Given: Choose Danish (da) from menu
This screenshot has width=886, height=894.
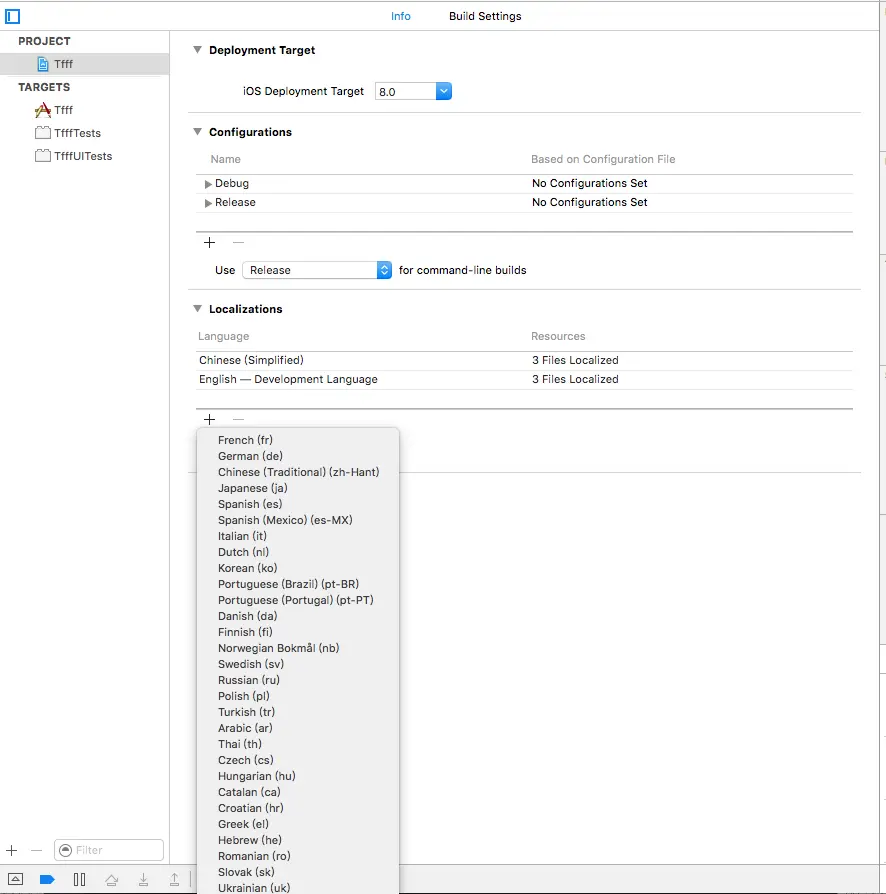Looking at the screenshot, I should [298, 616].
